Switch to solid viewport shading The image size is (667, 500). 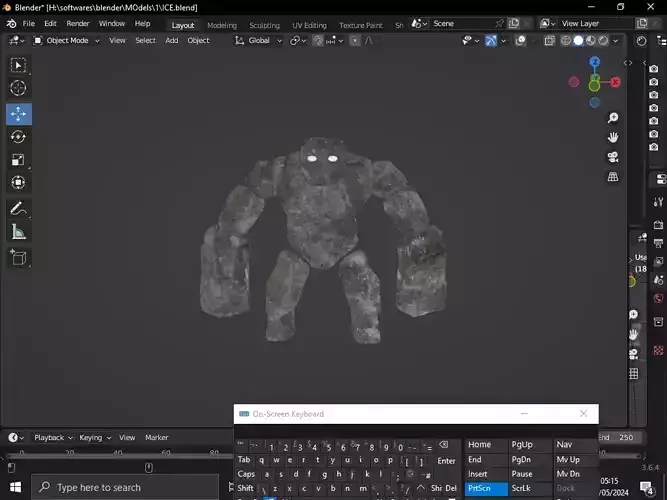(578, 40)
